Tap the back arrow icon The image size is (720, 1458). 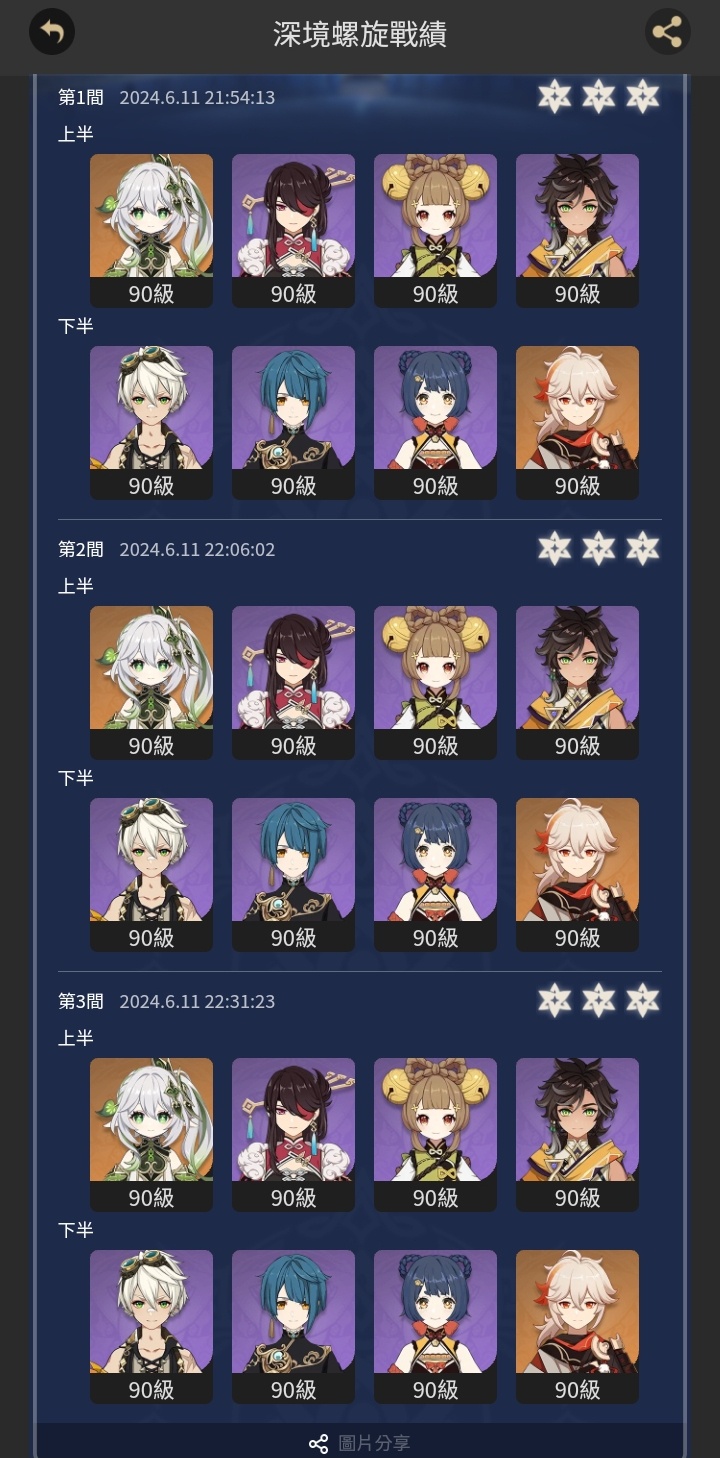pyautogui.click(x=52, y=32)
